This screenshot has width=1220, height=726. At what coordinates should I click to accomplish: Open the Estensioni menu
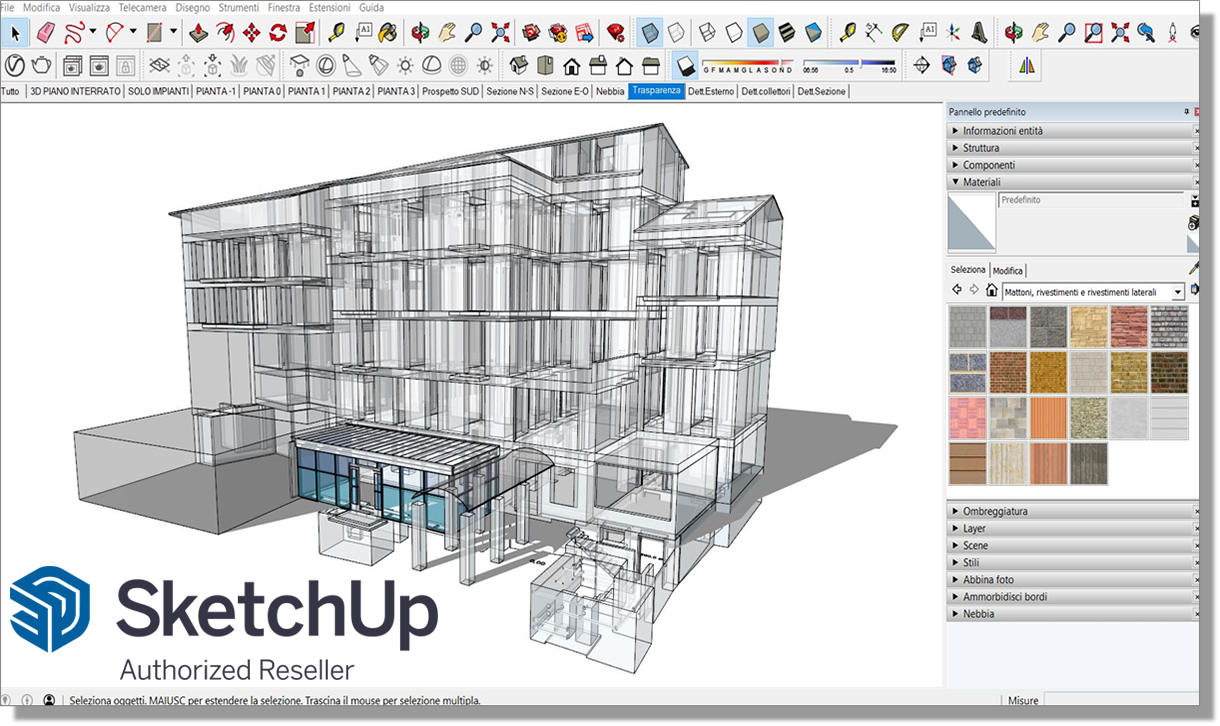click(x=329, y=7)
